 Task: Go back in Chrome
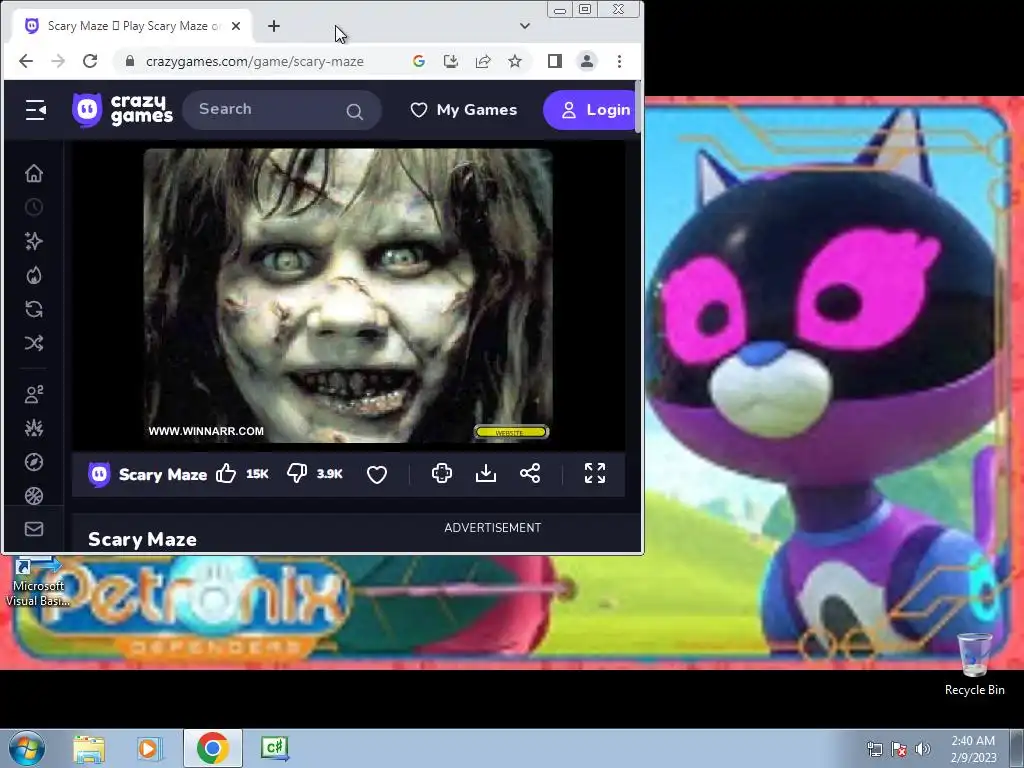pos(26,61)
